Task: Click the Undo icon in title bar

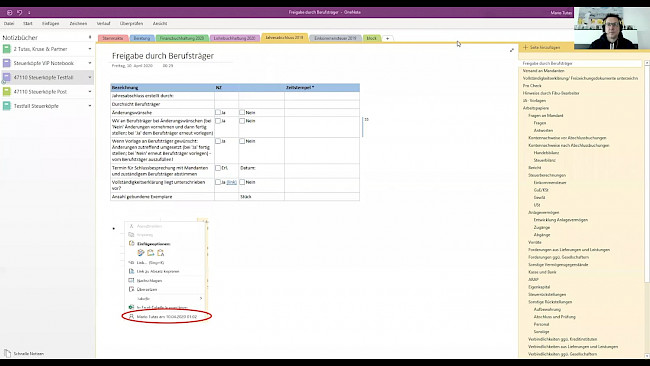Action: click(x=19, y=12)
